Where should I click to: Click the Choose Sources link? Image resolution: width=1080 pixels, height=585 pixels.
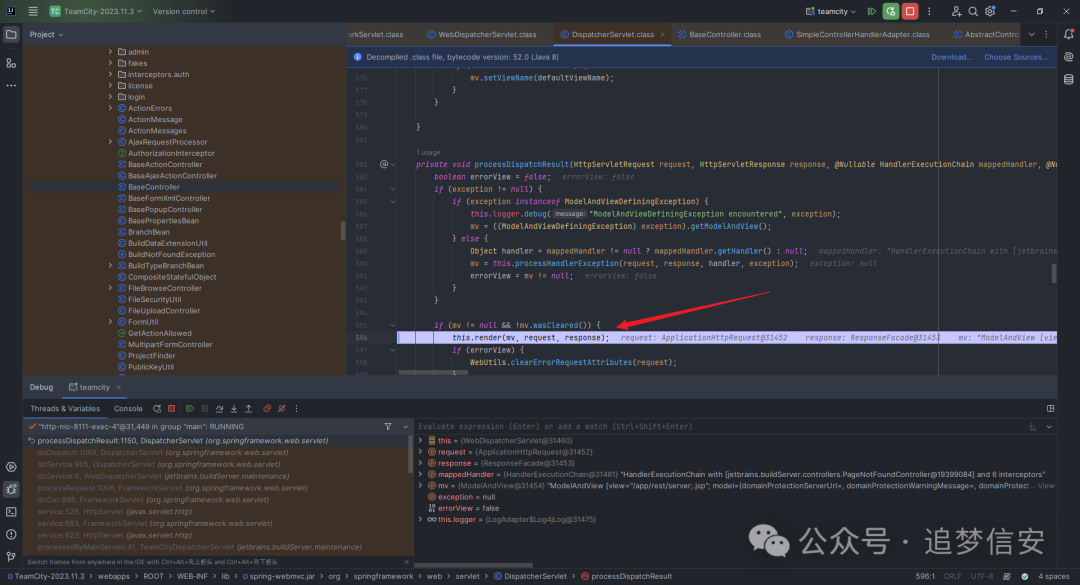coord(1015,57)
